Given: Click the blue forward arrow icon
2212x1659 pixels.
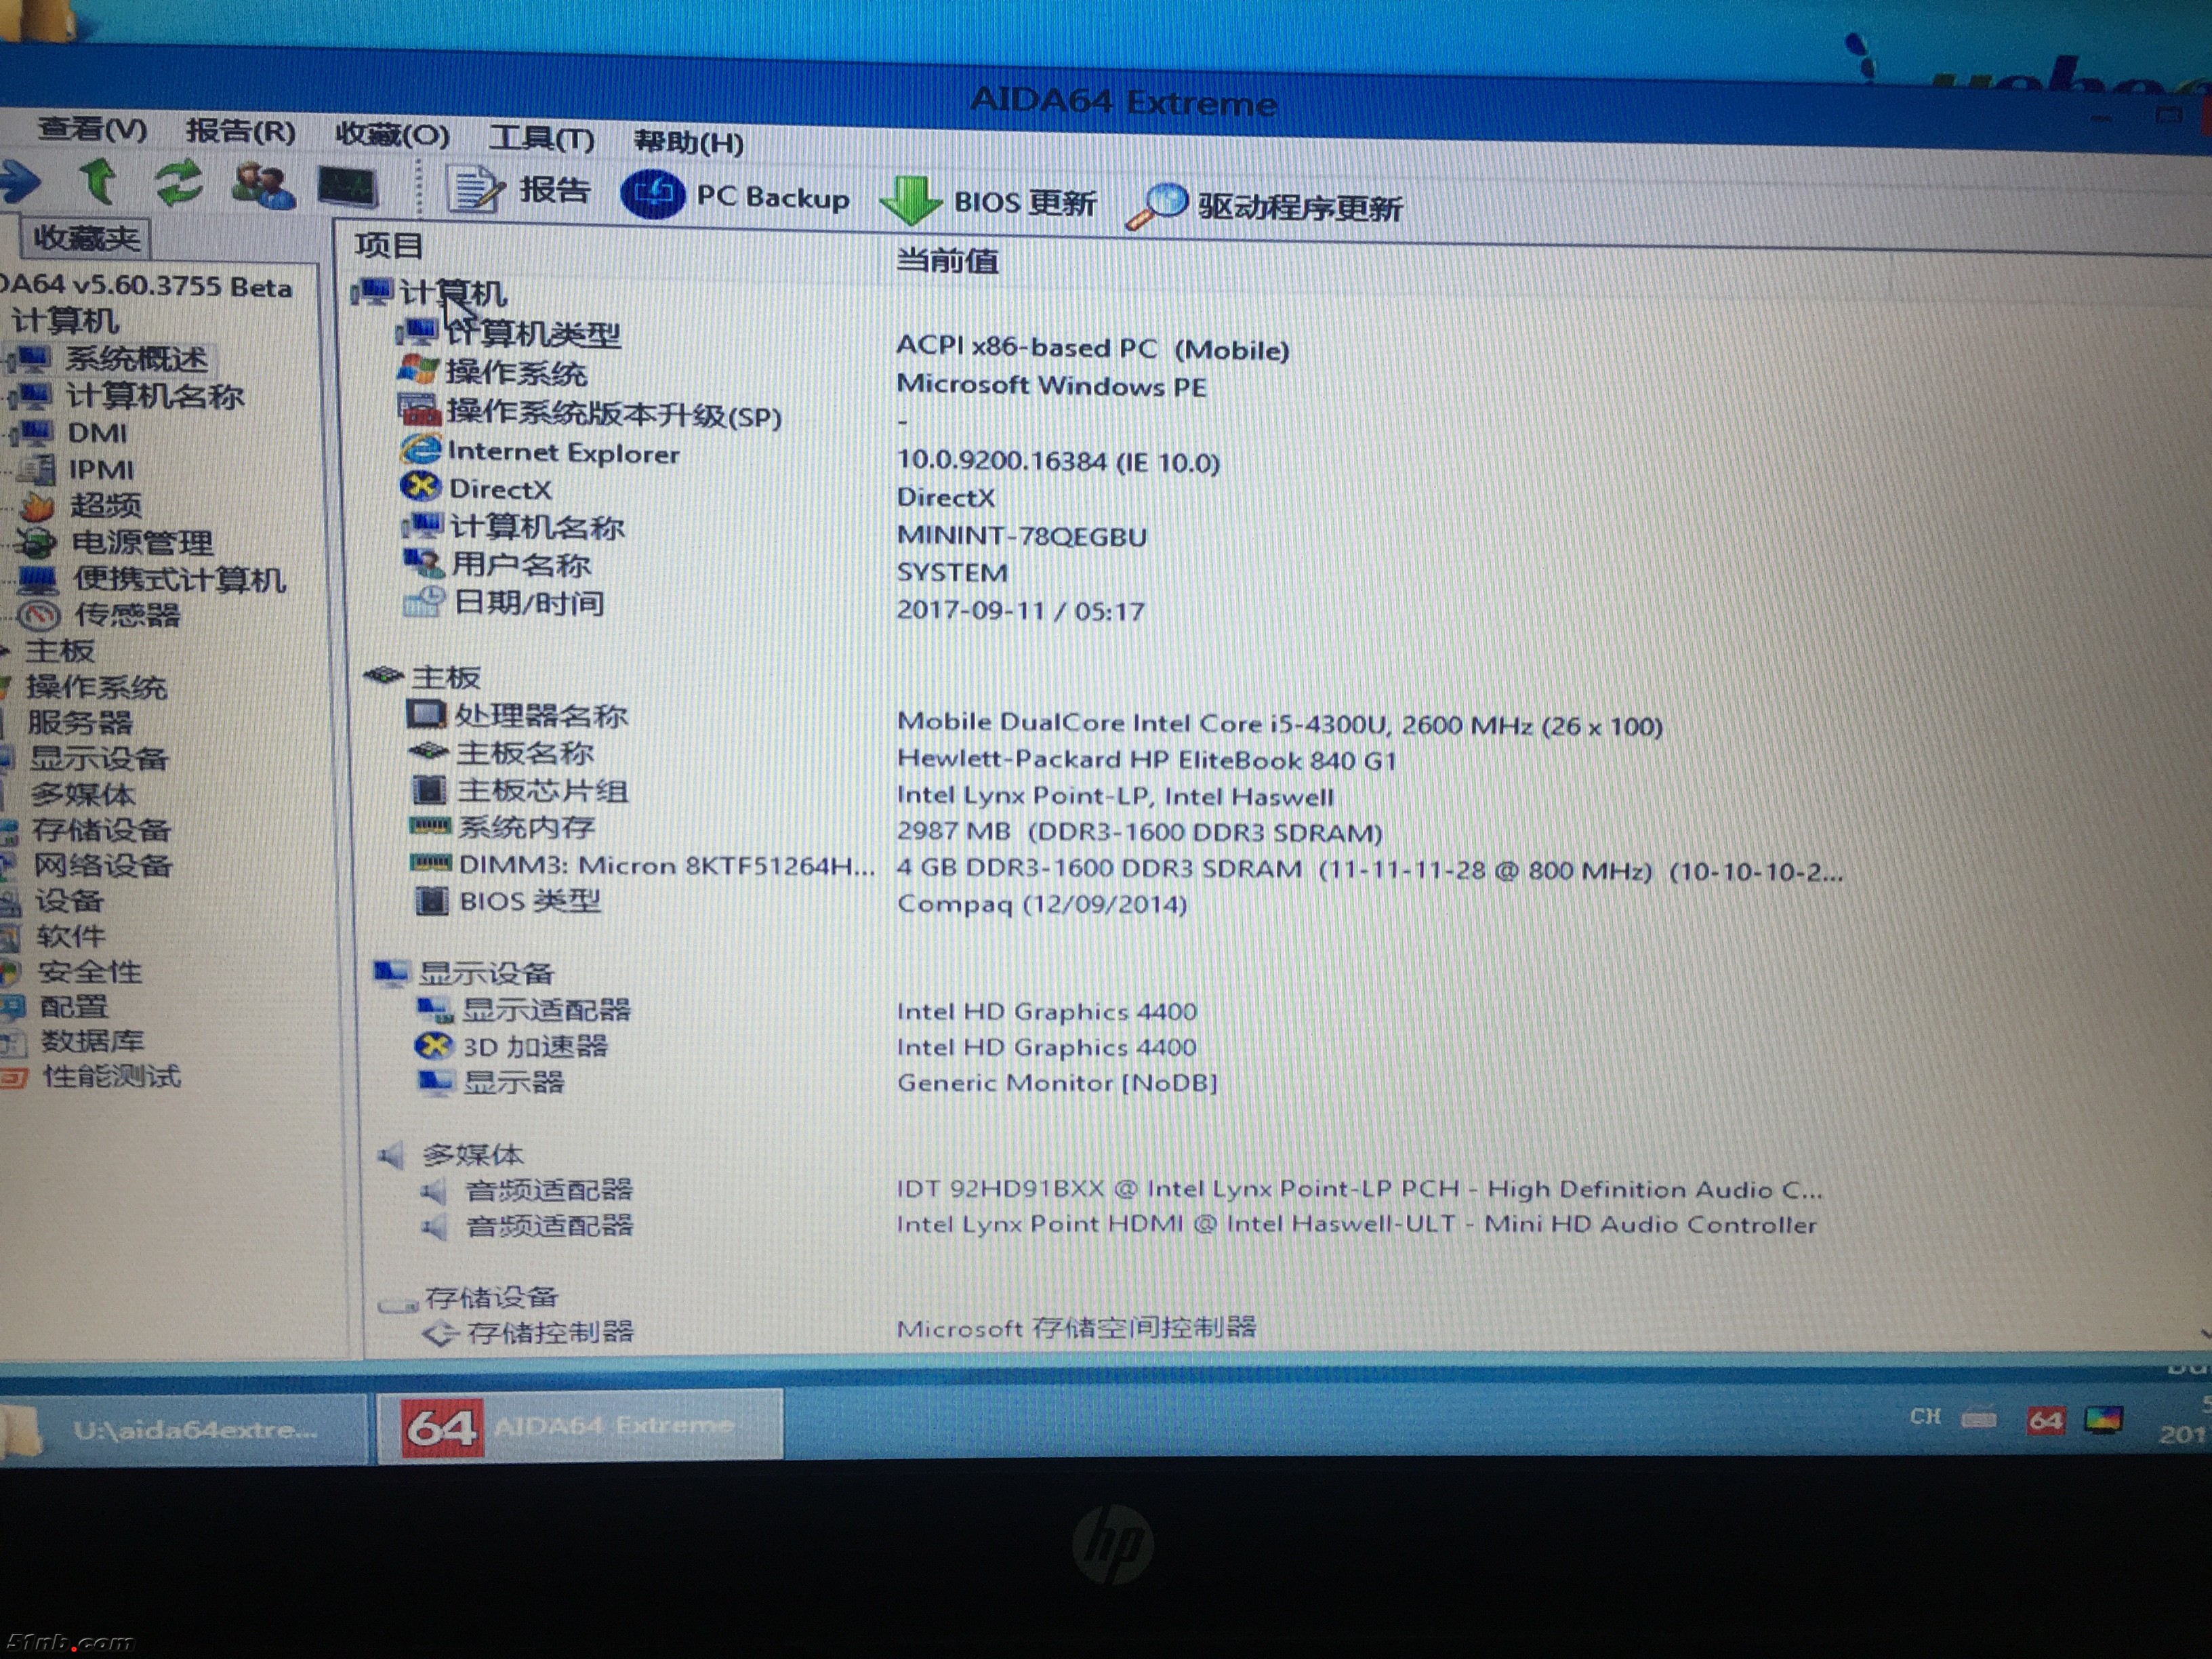Looking at the screenshot, I should pyautogui.click(x=20, y=181).
